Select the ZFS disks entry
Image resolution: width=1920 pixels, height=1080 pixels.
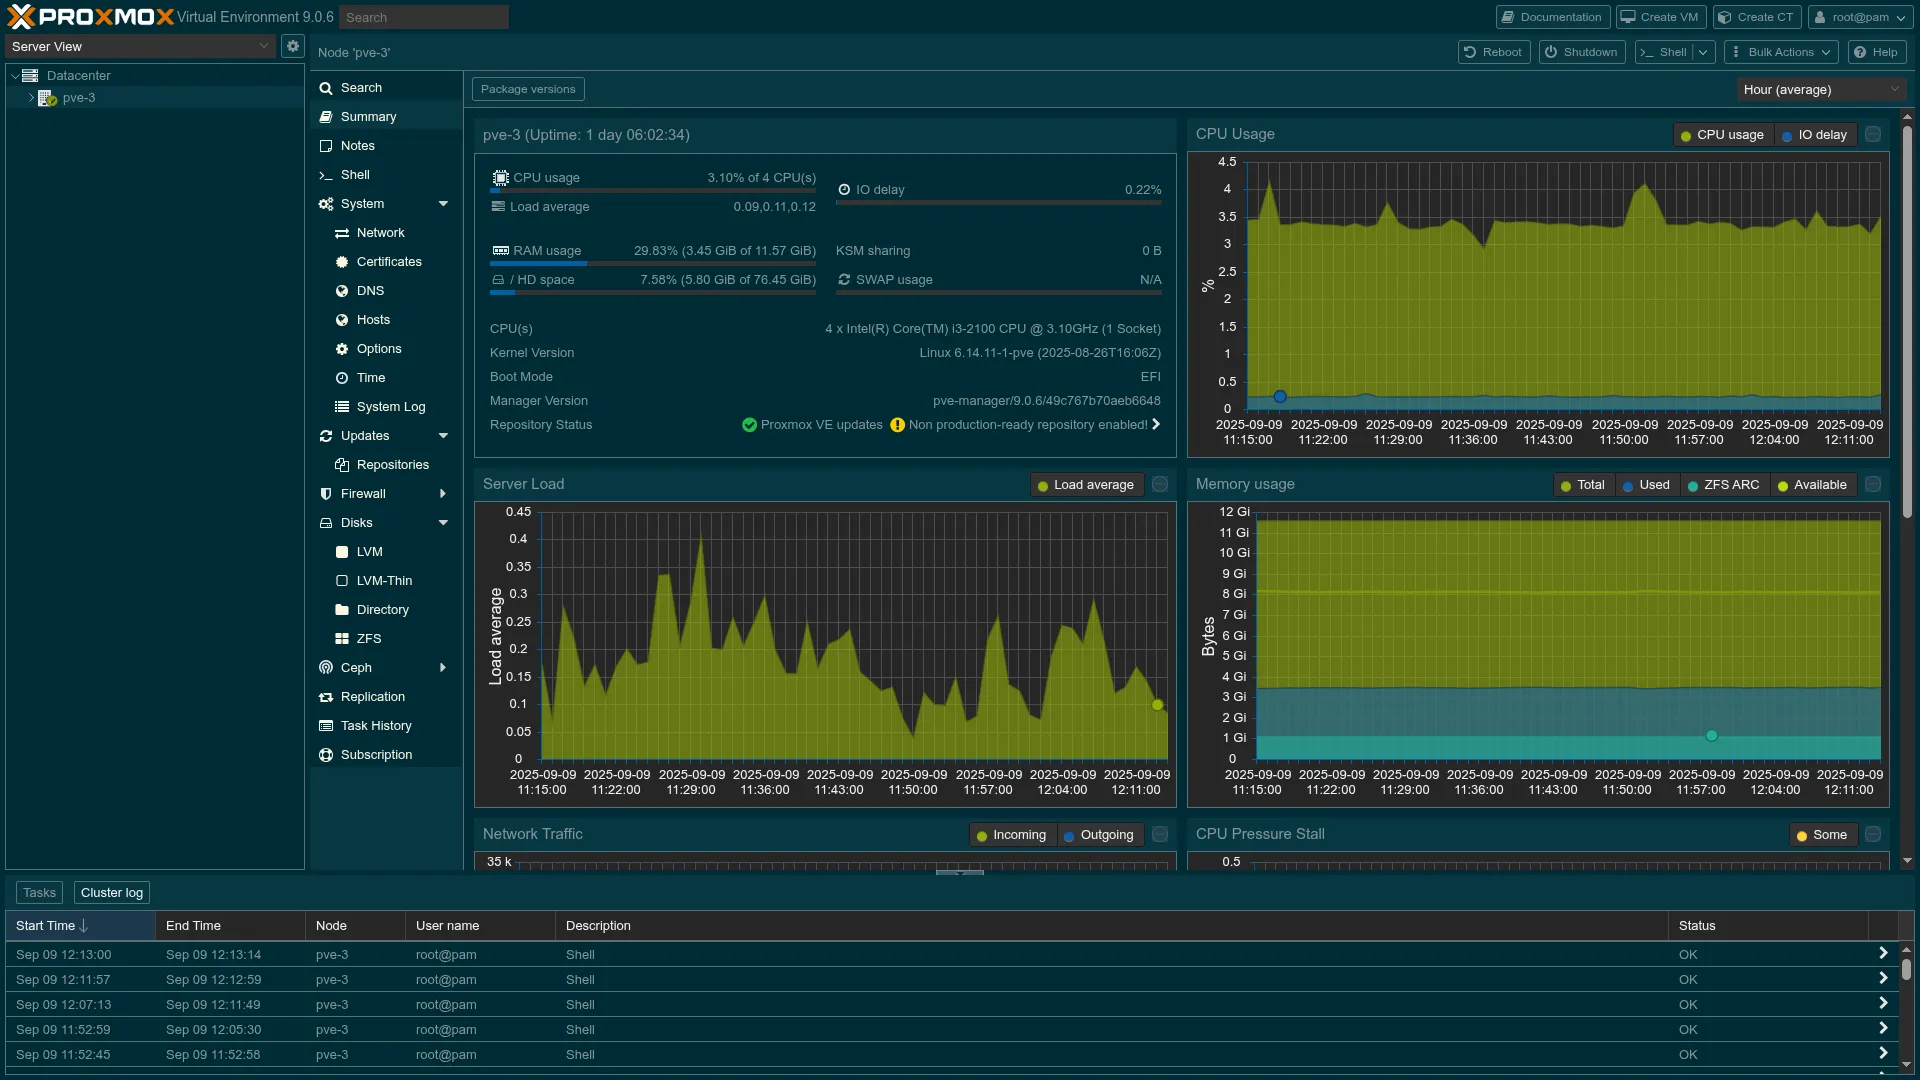pyautogui.click(x=368, y=639)
